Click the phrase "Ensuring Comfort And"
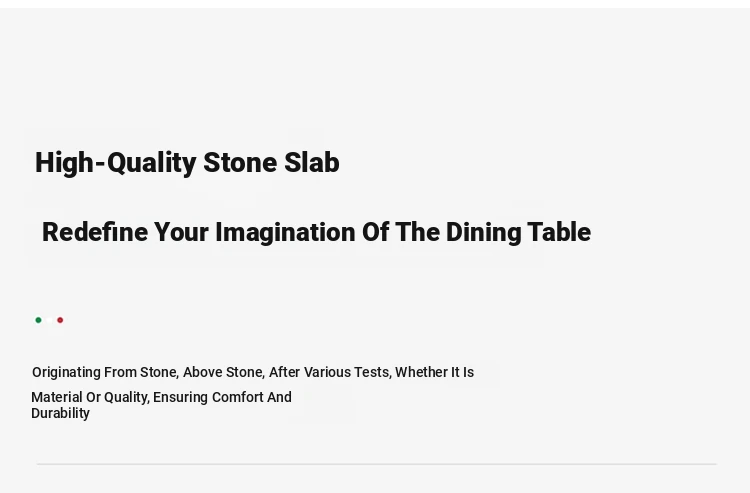The height and width of the screenshot is (493, 750). pyautogui.click(x=222, y=397)
